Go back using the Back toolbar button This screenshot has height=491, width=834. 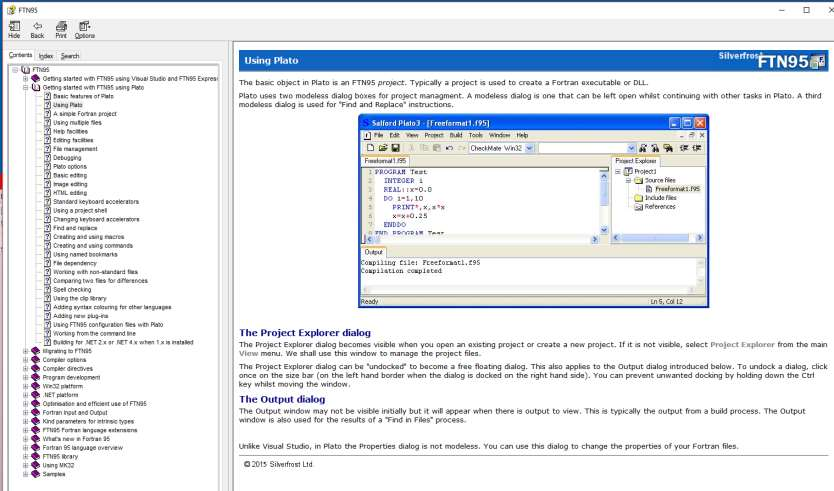tap(37, 30)
